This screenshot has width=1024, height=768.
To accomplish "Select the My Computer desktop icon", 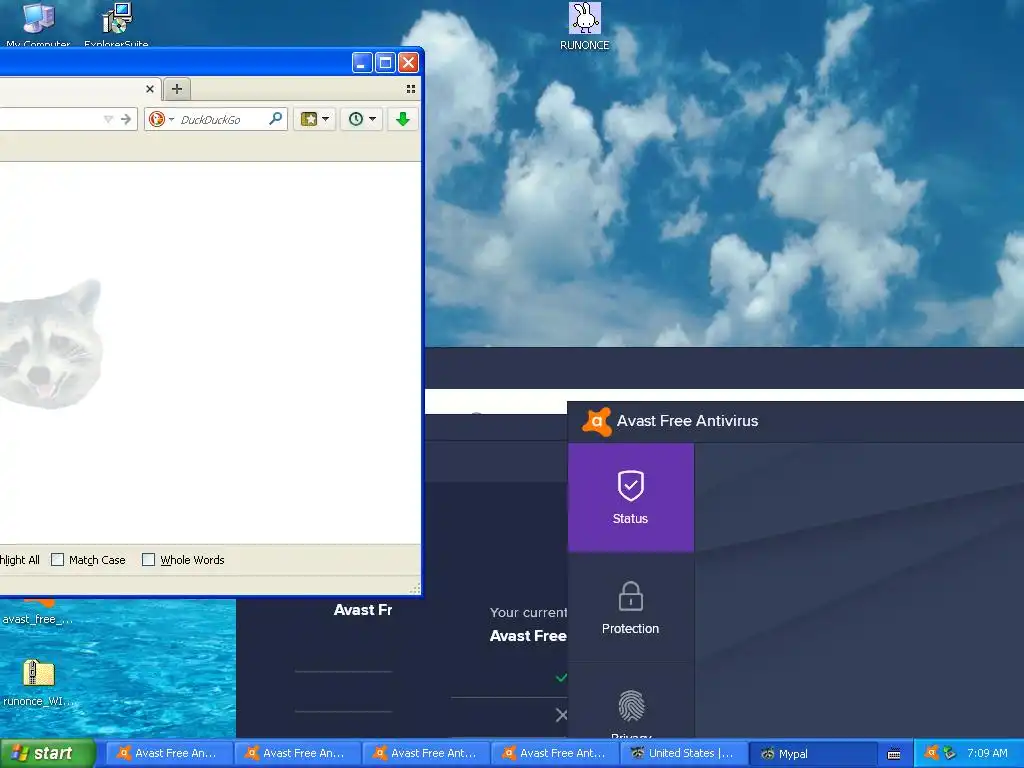I will (x=38, y=25).
